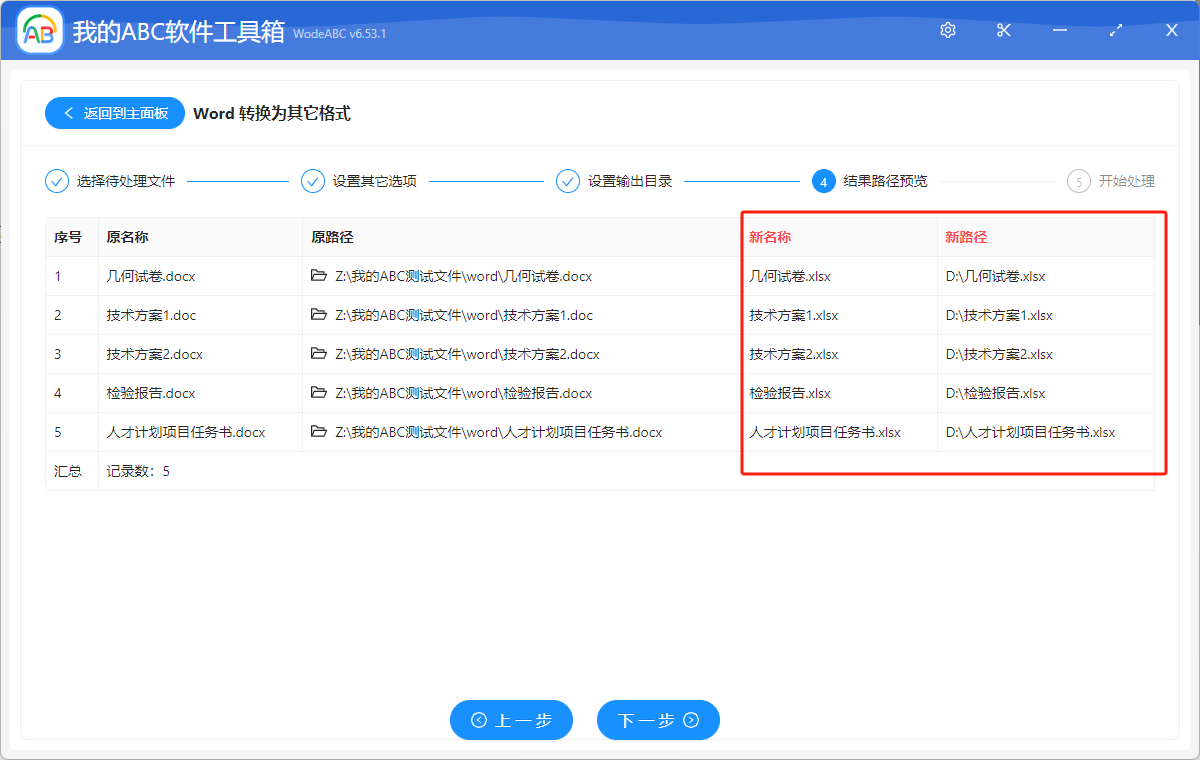This screenshot has width=1200, height=760.
Task: Open settings via the gear icon
Action: point(947,30)
